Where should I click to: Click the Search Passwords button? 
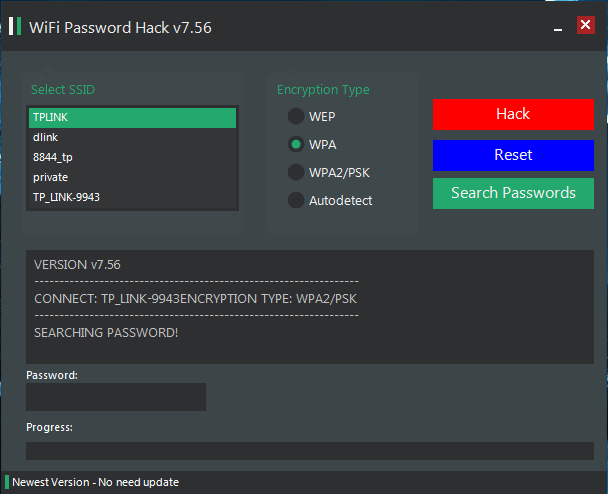pos(513,193)
